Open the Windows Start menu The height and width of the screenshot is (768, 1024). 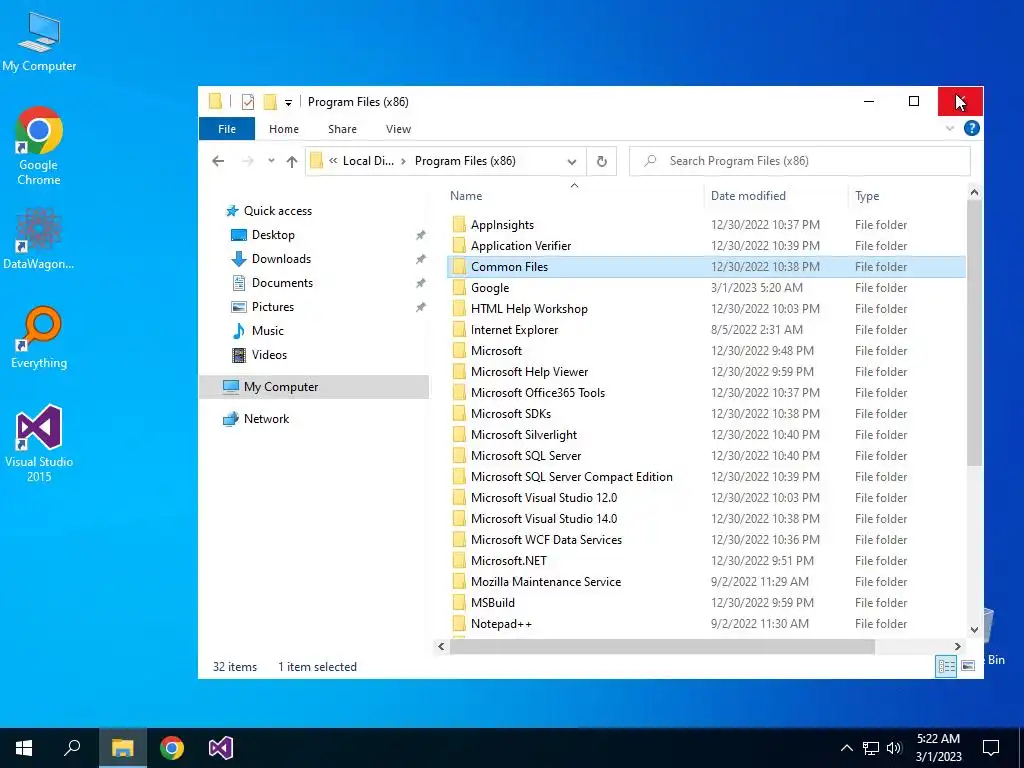(x=24, y=748)
